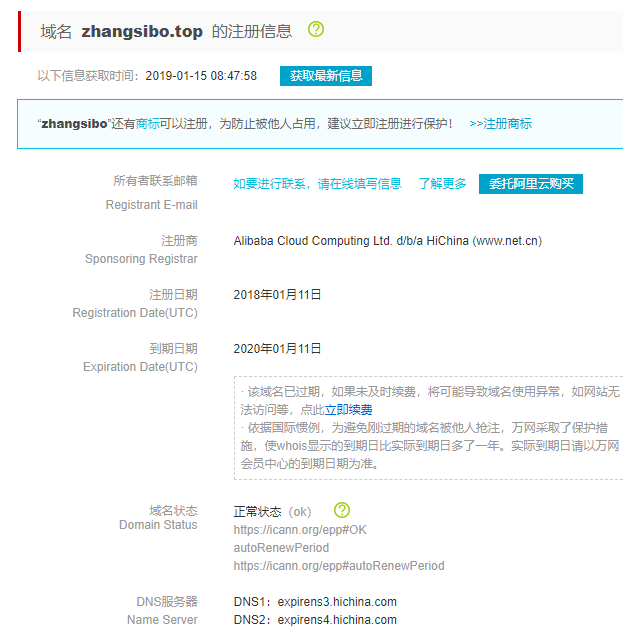Click the help icon next to 正常状态 (ok)

[342, 510]
